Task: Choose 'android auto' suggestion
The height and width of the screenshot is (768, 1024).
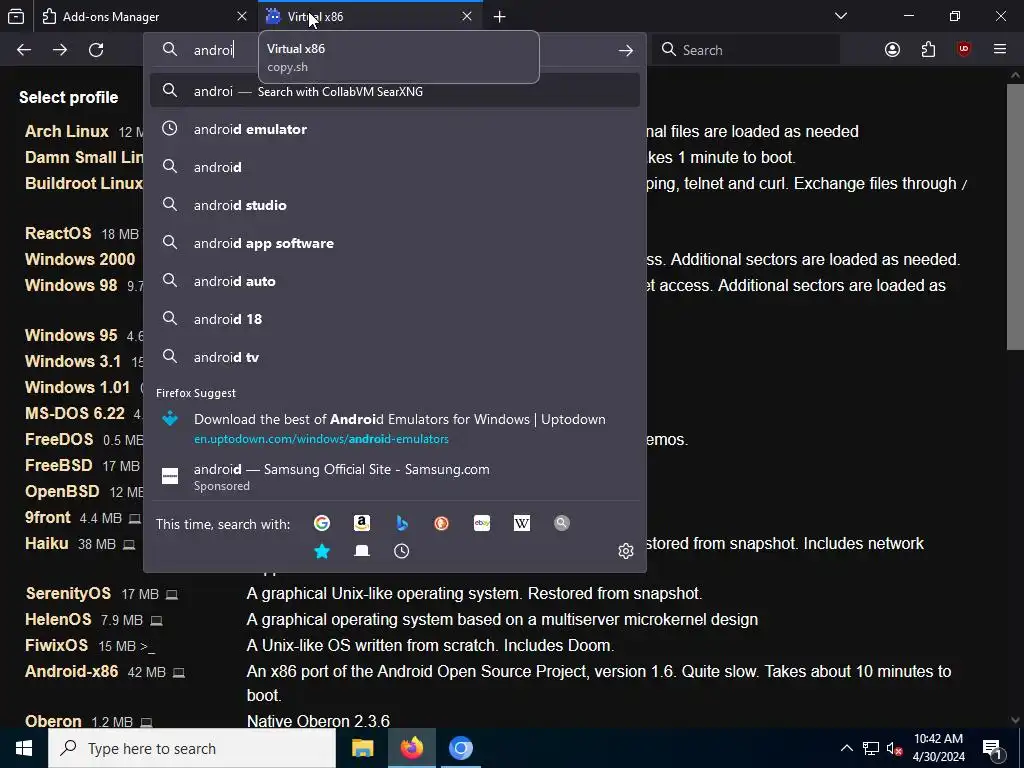Action: pyautogui.click(x=395, y=281)
